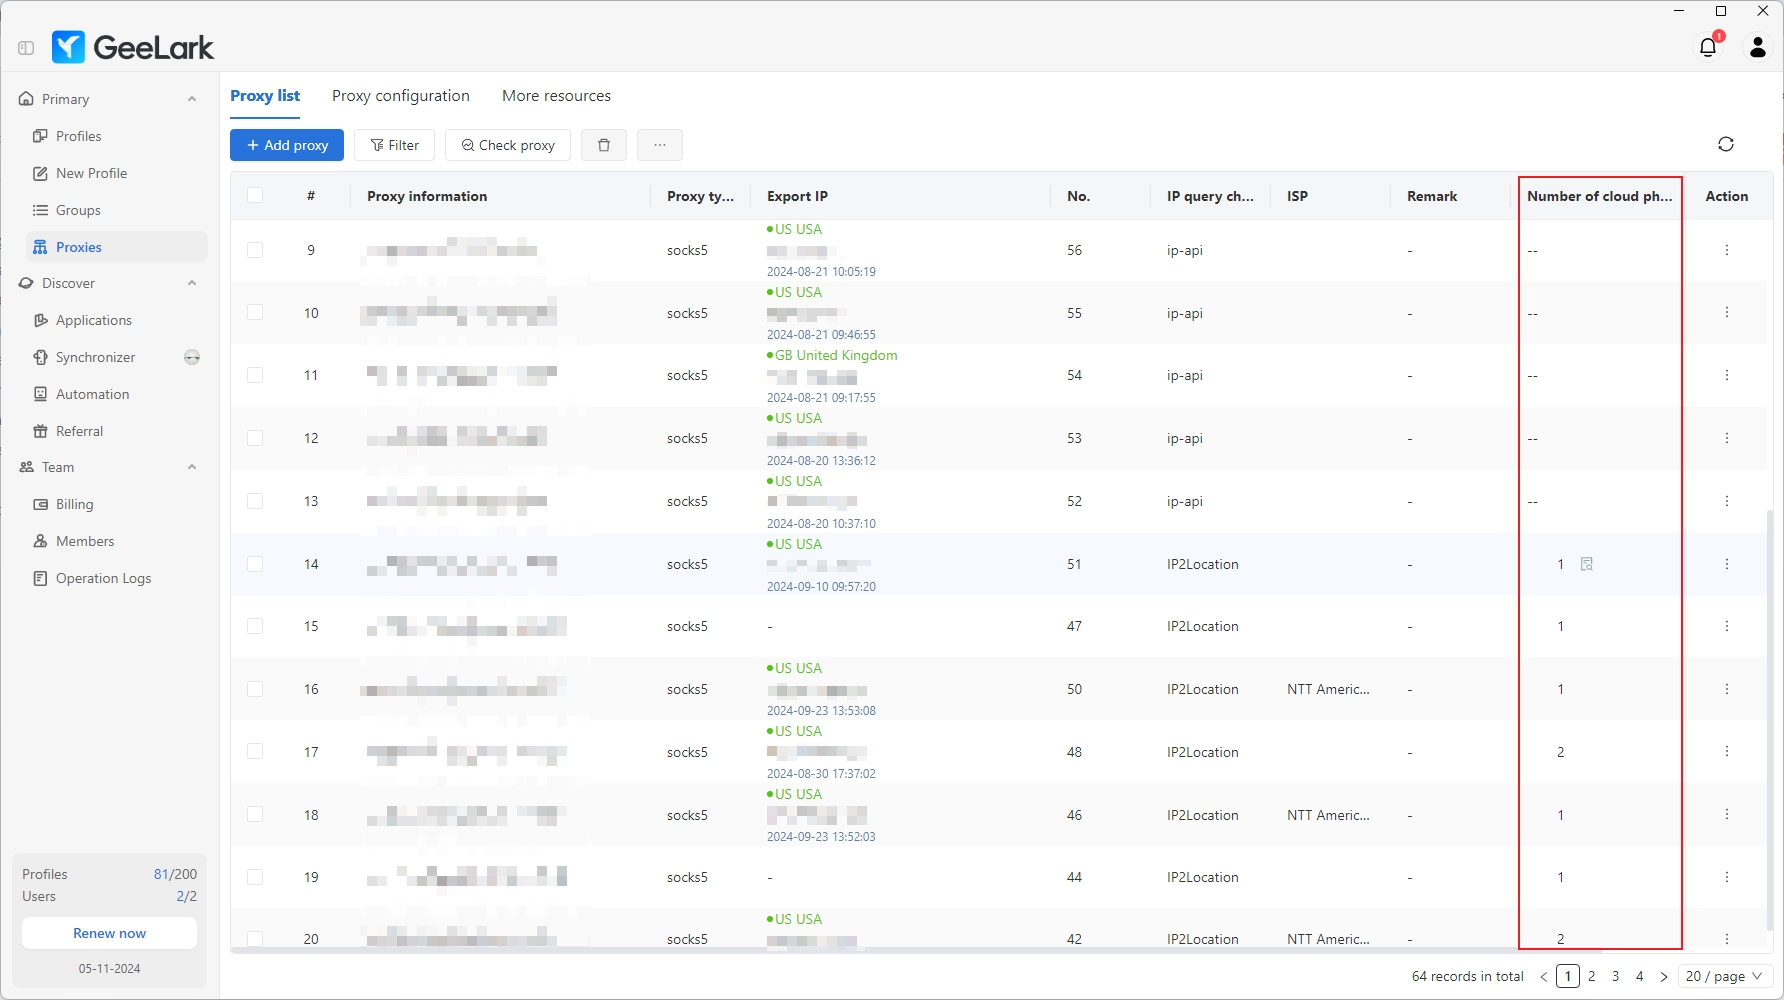The height and width of the screenshot is (1000, 1784).
Task: Collapse the sidebar with the panel icon
Action: [x=26, y=47]
